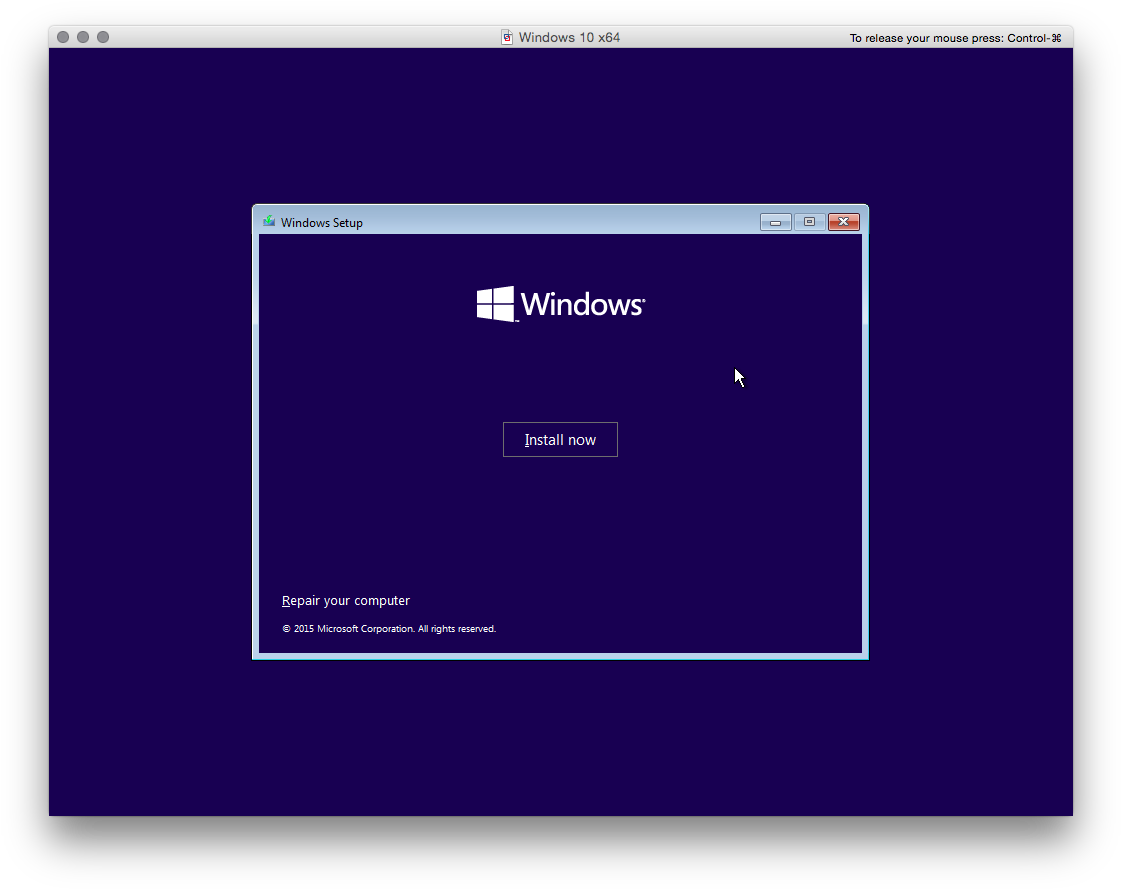
Task: Click the Windows Setup title text
Action: coord(322,222)
